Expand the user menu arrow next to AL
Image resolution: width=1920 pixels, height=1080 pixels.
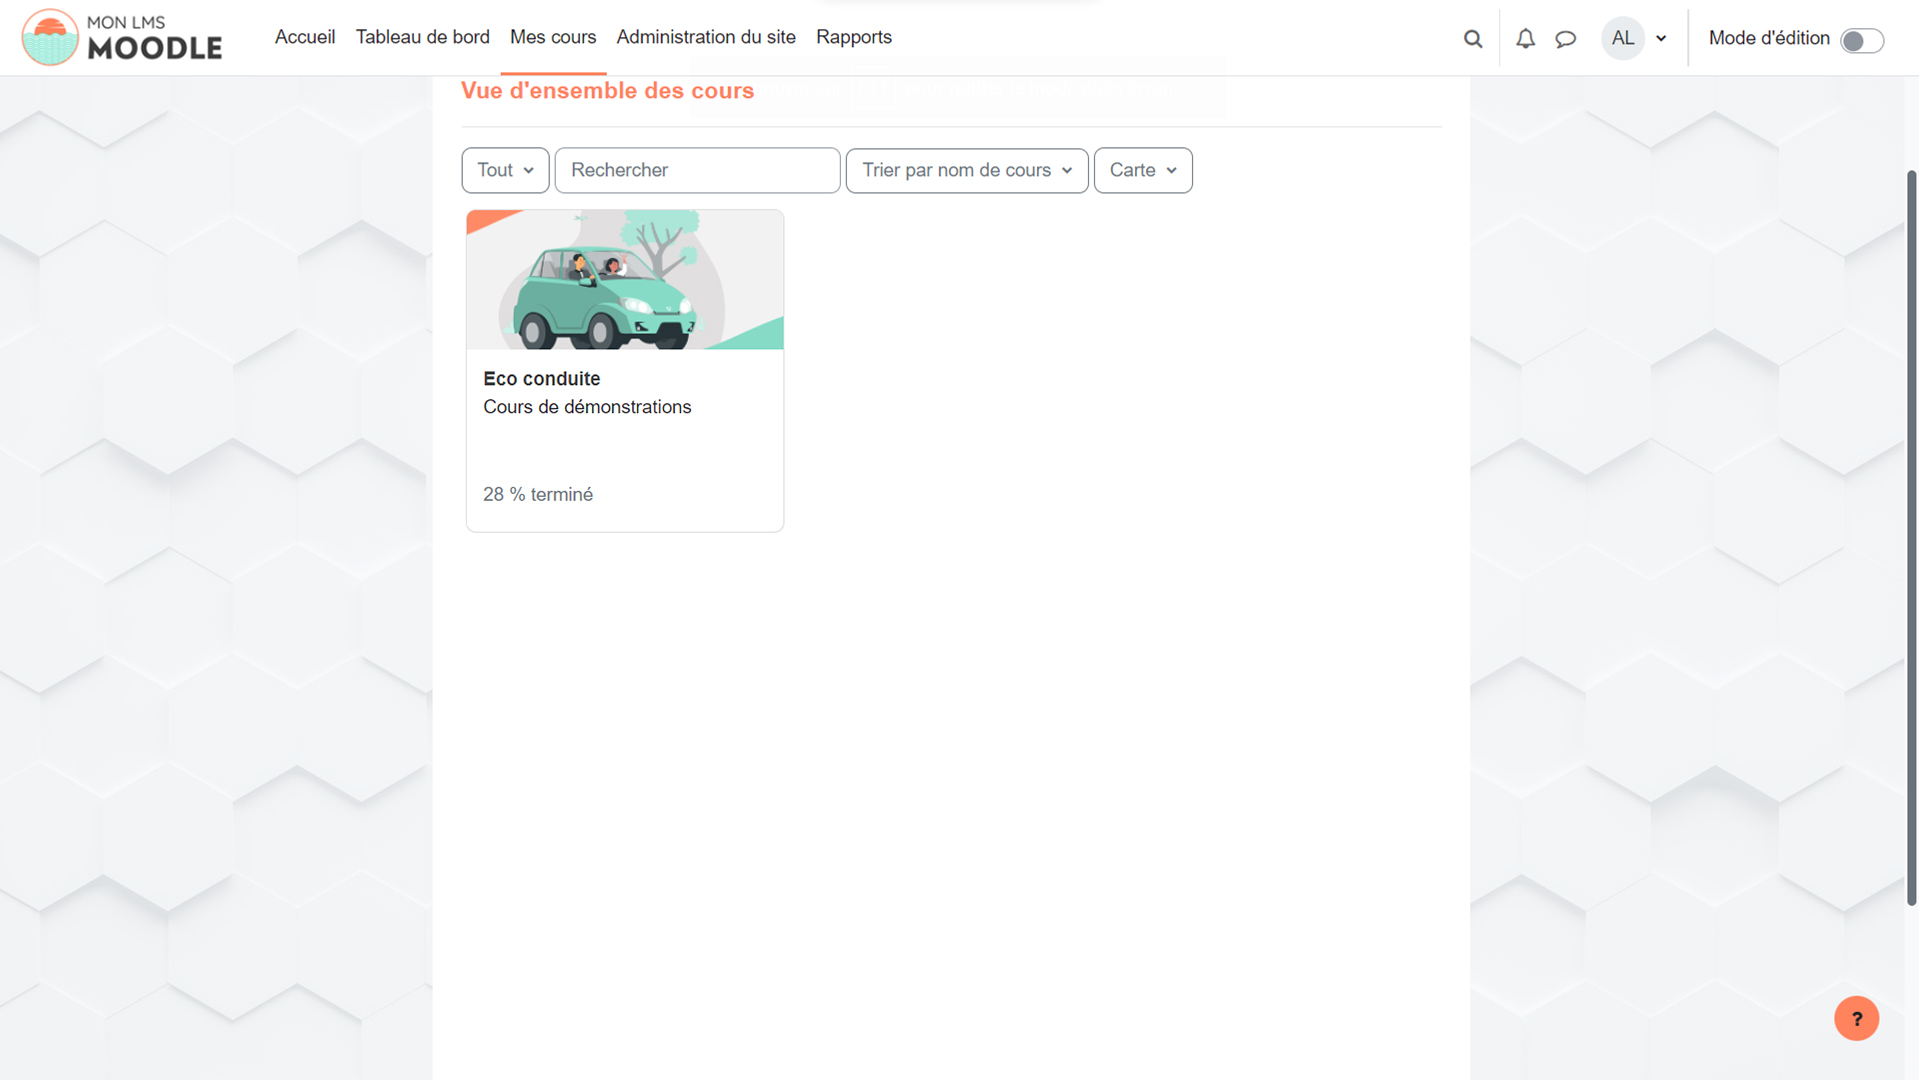point(1661,39)
